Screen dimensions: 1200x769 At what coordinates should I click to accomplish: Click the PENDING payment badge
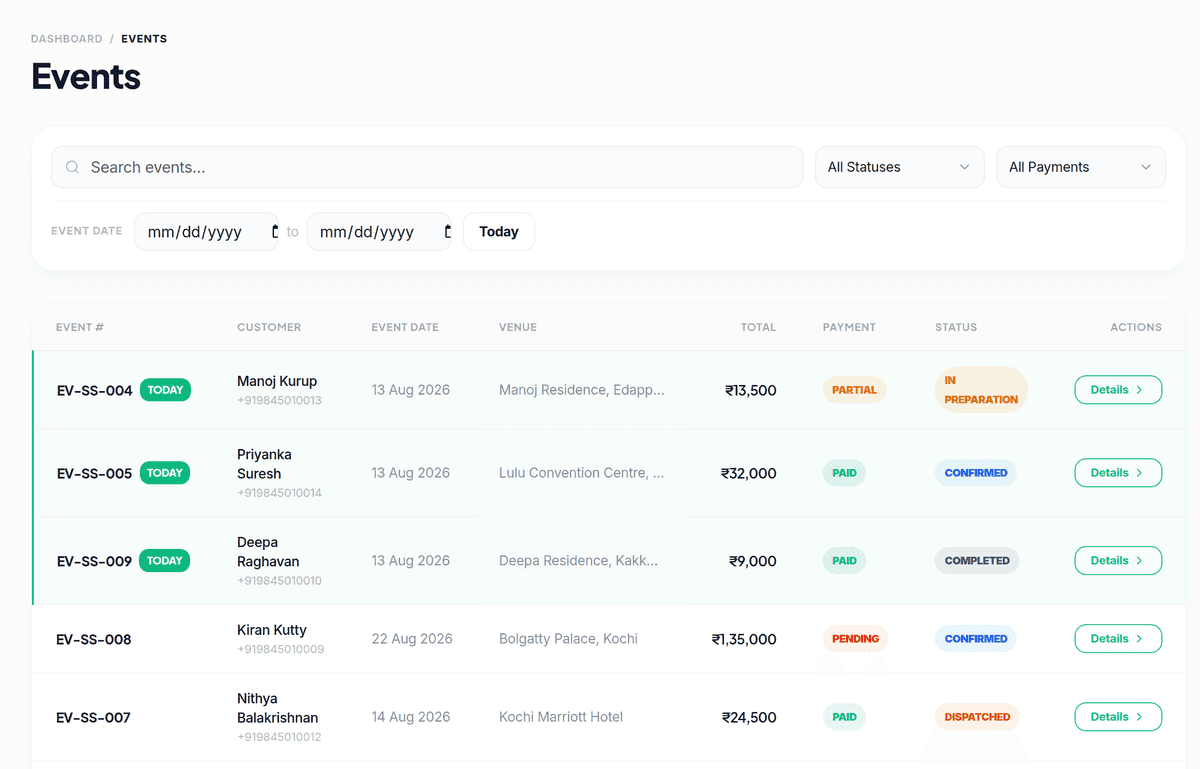pyautogui.click(x=856, y=639)
